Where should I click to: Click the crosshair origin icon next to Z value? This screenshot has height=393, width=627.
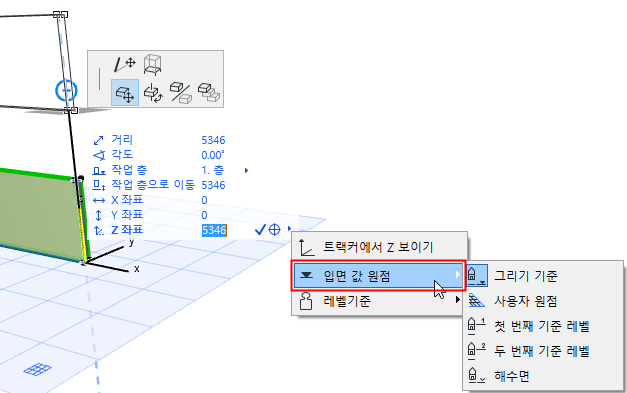(x=274, y=229)
